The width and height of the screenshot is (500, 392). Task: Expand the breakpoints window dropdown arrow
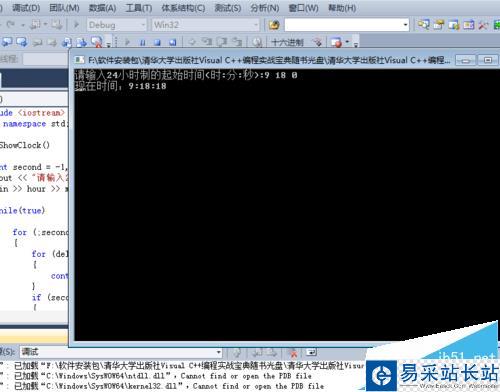(347, 42)
